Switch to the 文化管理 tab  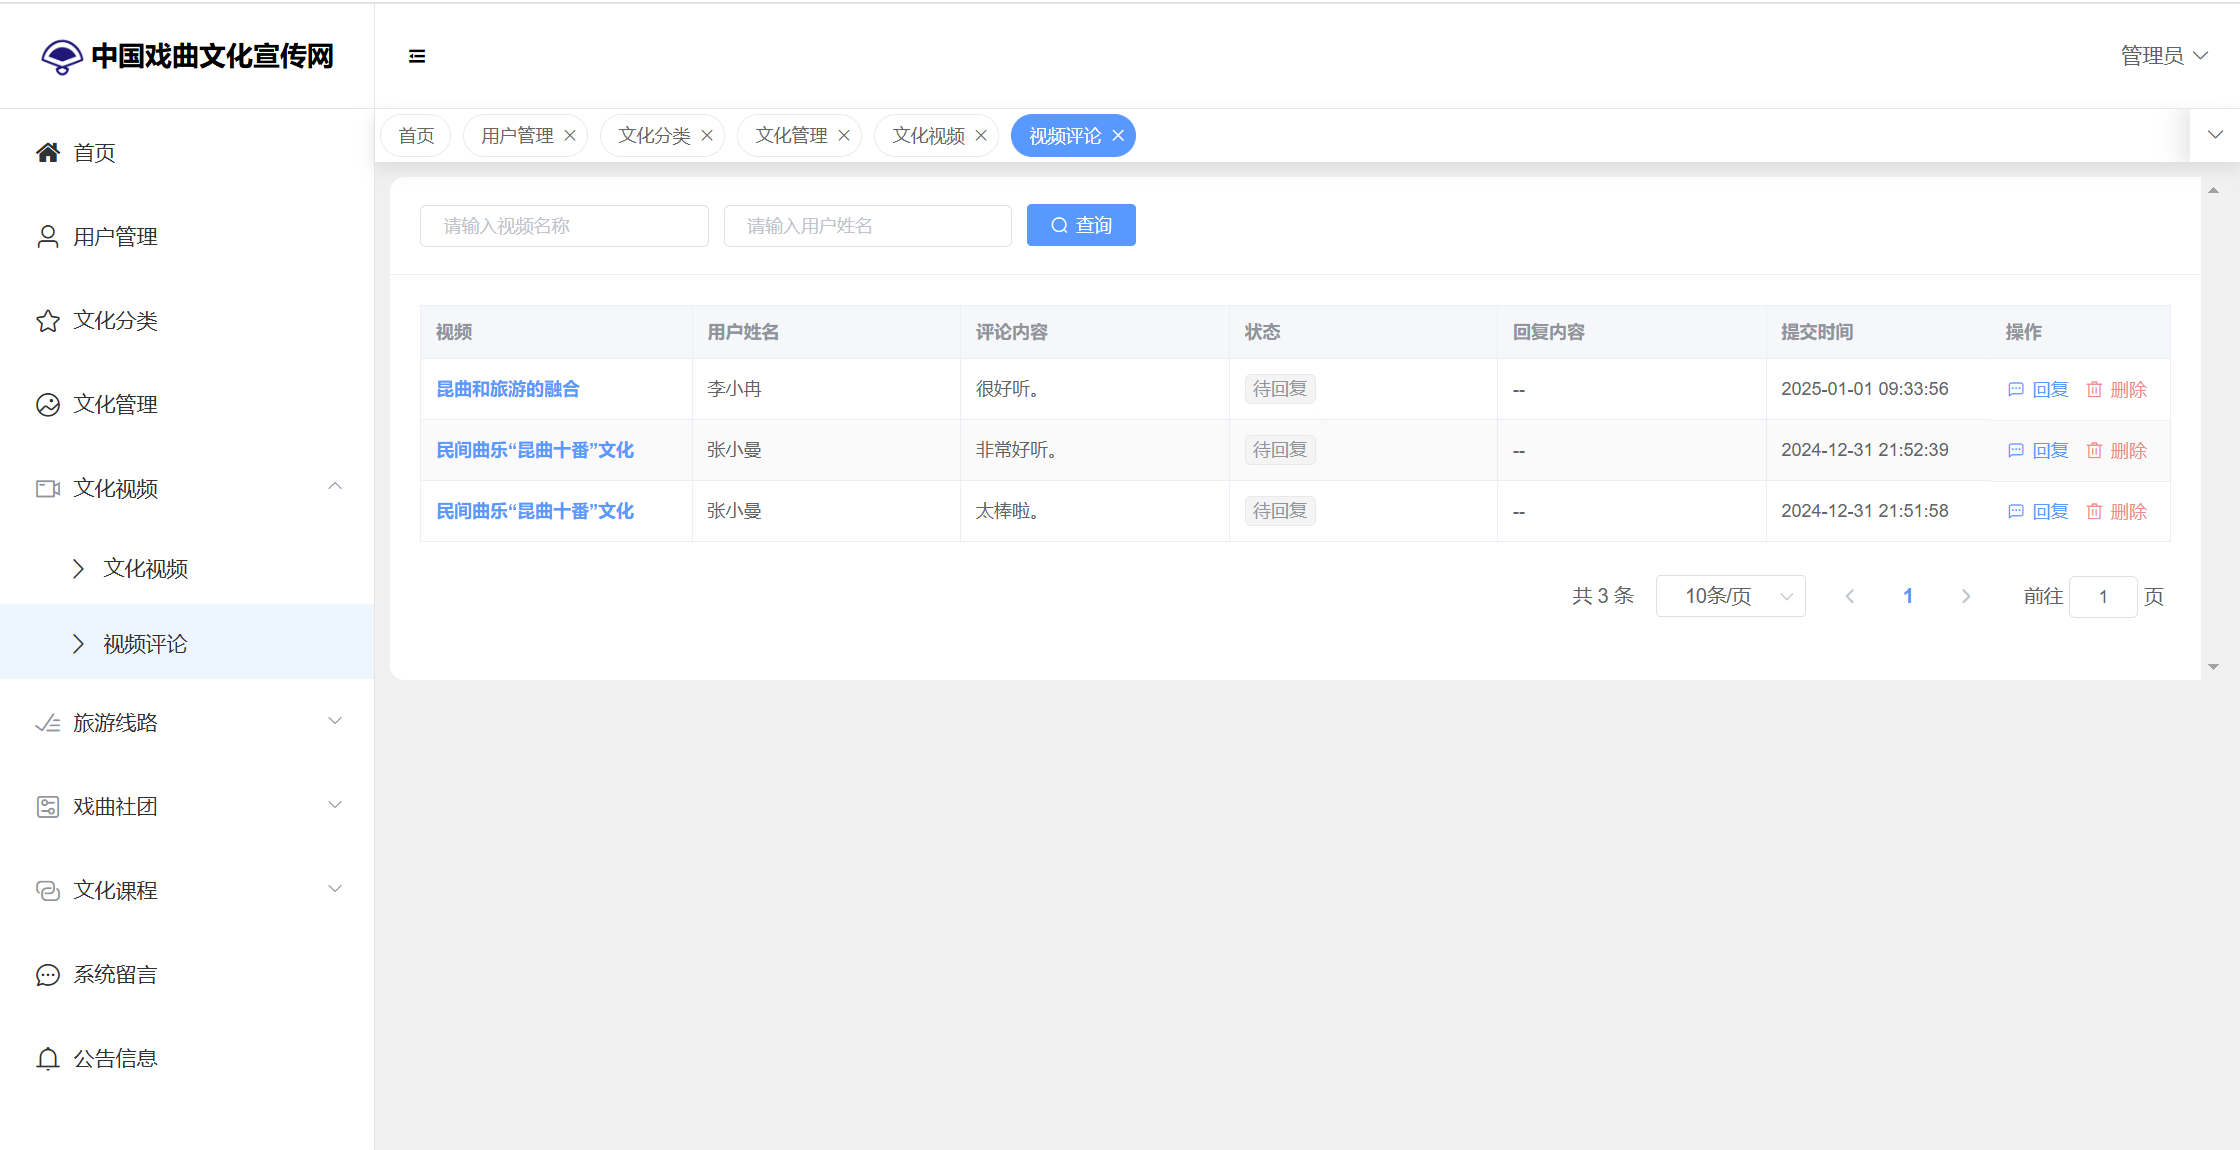791,136
